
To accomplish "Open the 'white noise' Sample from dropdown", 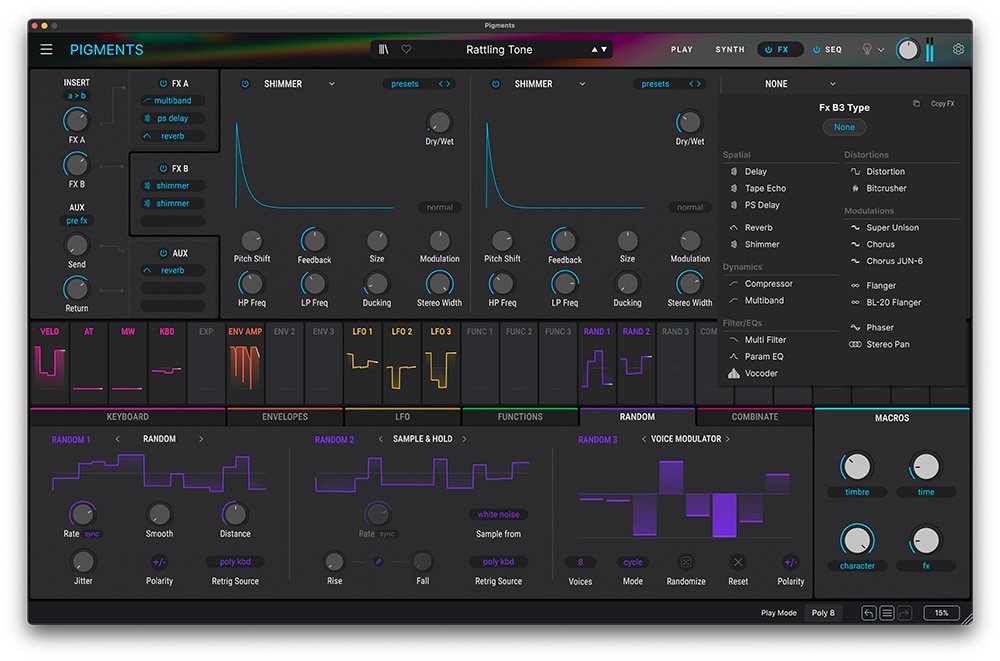I will (498, 514).
